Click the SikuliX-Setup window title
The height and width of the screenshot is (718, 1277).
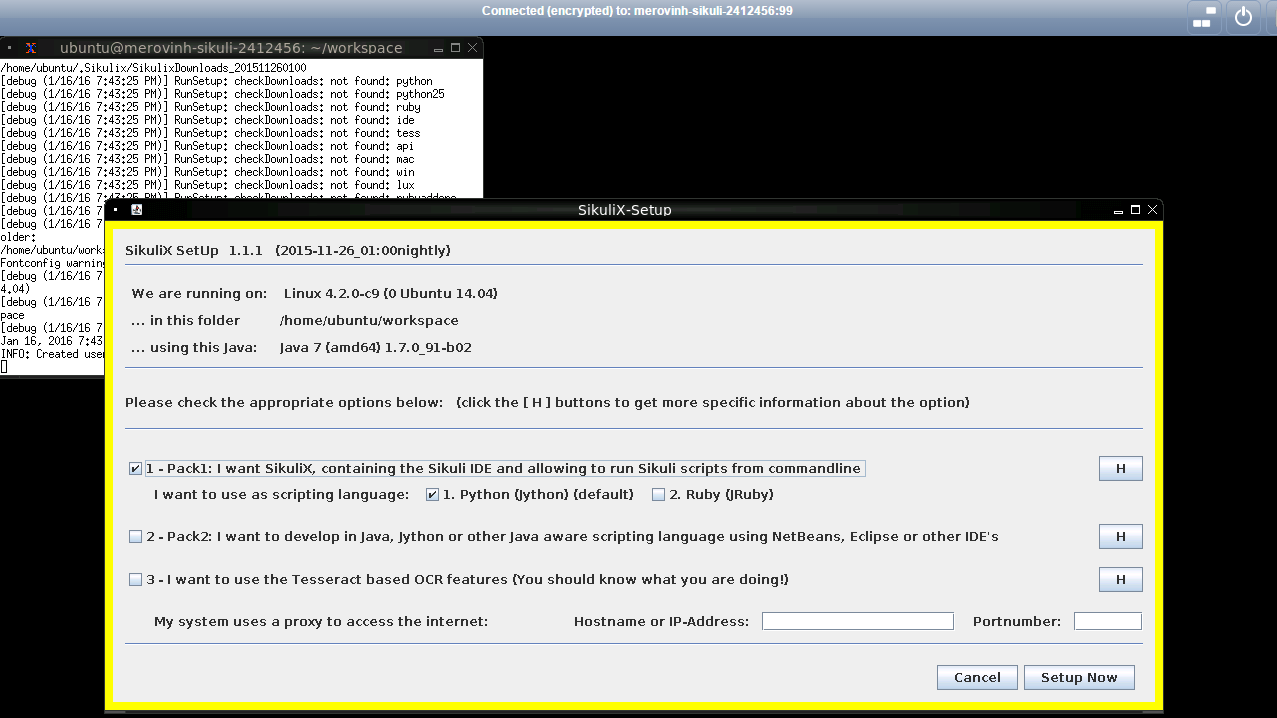coord(624,210)
